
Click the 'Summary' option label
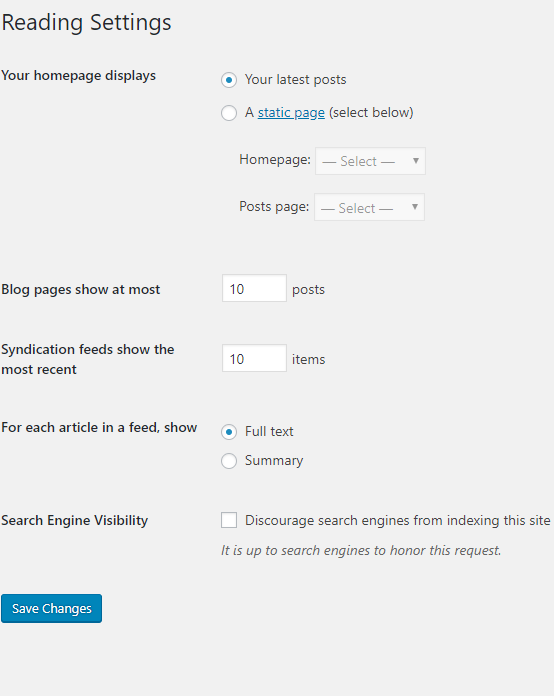coord(274,461)
